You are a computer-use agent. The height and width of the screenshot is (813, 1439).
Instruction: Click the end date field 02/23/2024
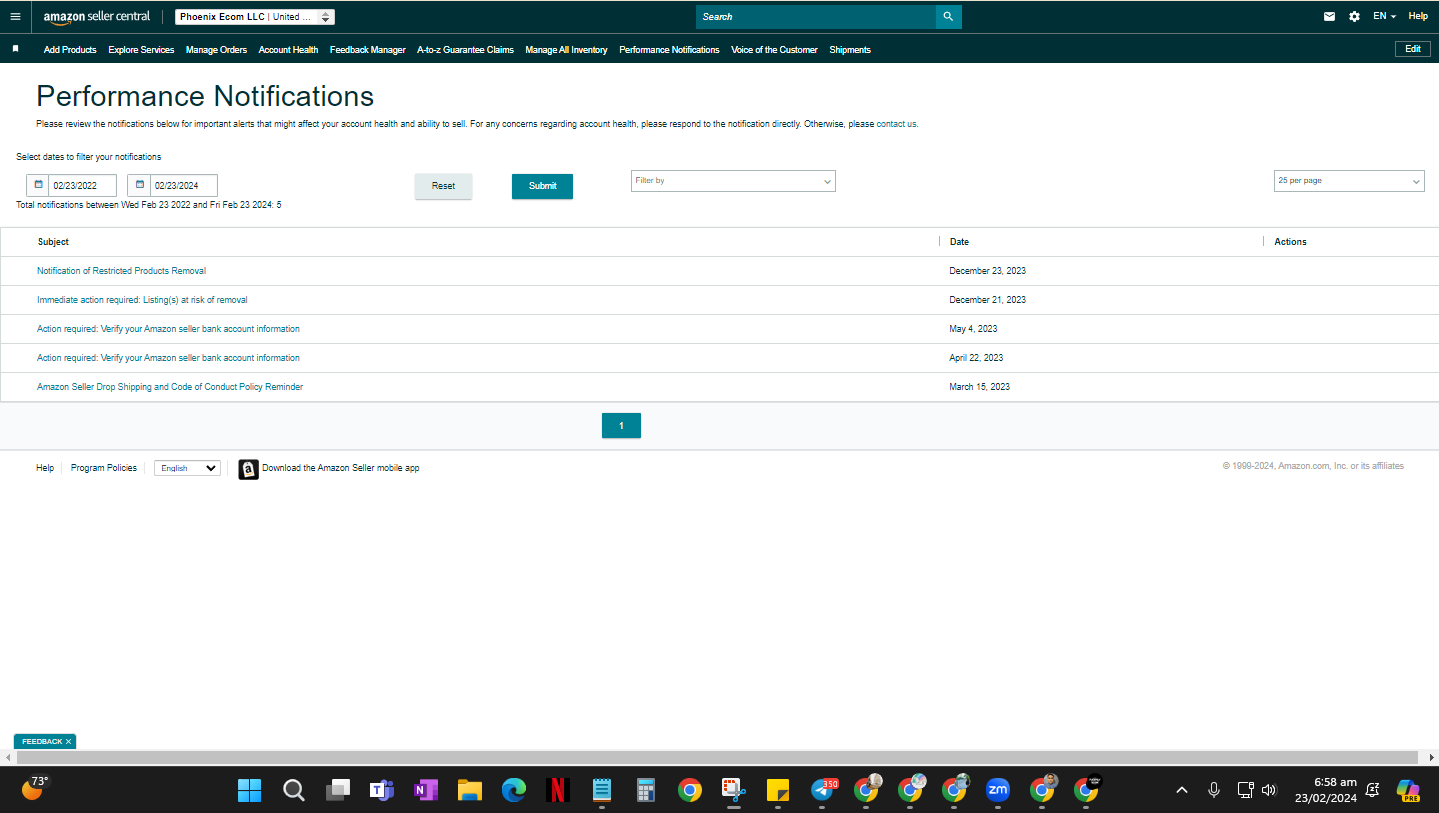coord(184,185)
